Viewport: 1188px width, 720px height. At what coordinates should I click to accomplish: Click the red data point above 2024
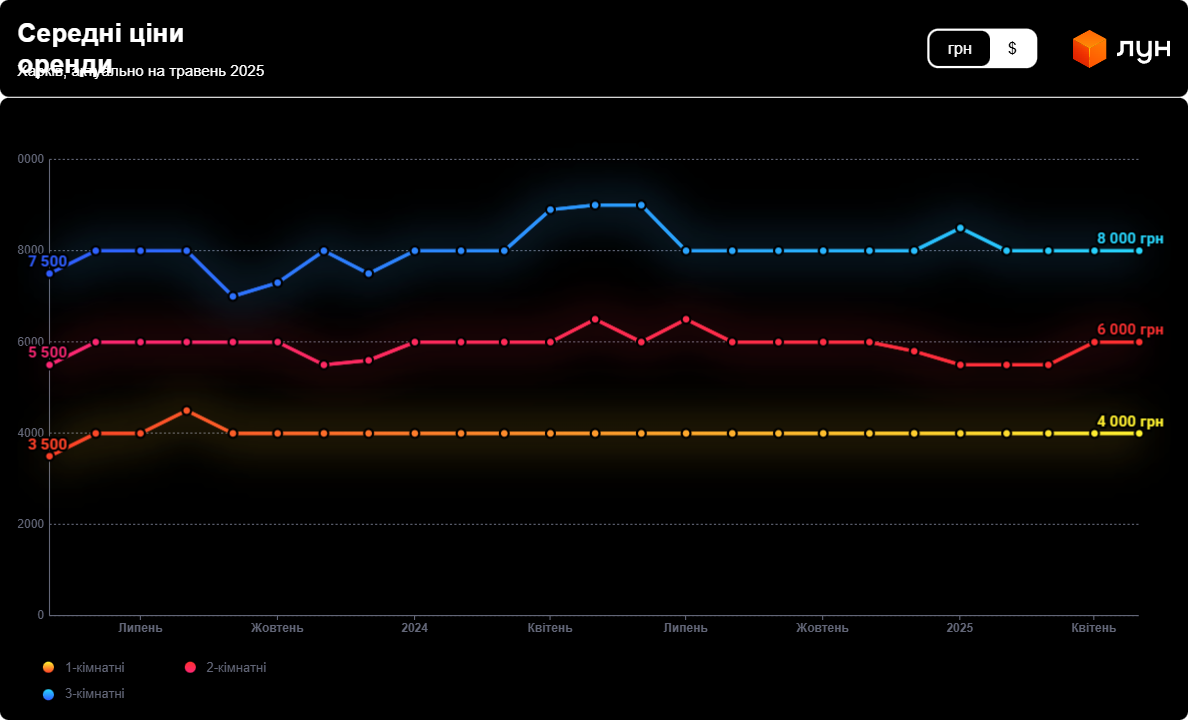[x=414, y=342]
